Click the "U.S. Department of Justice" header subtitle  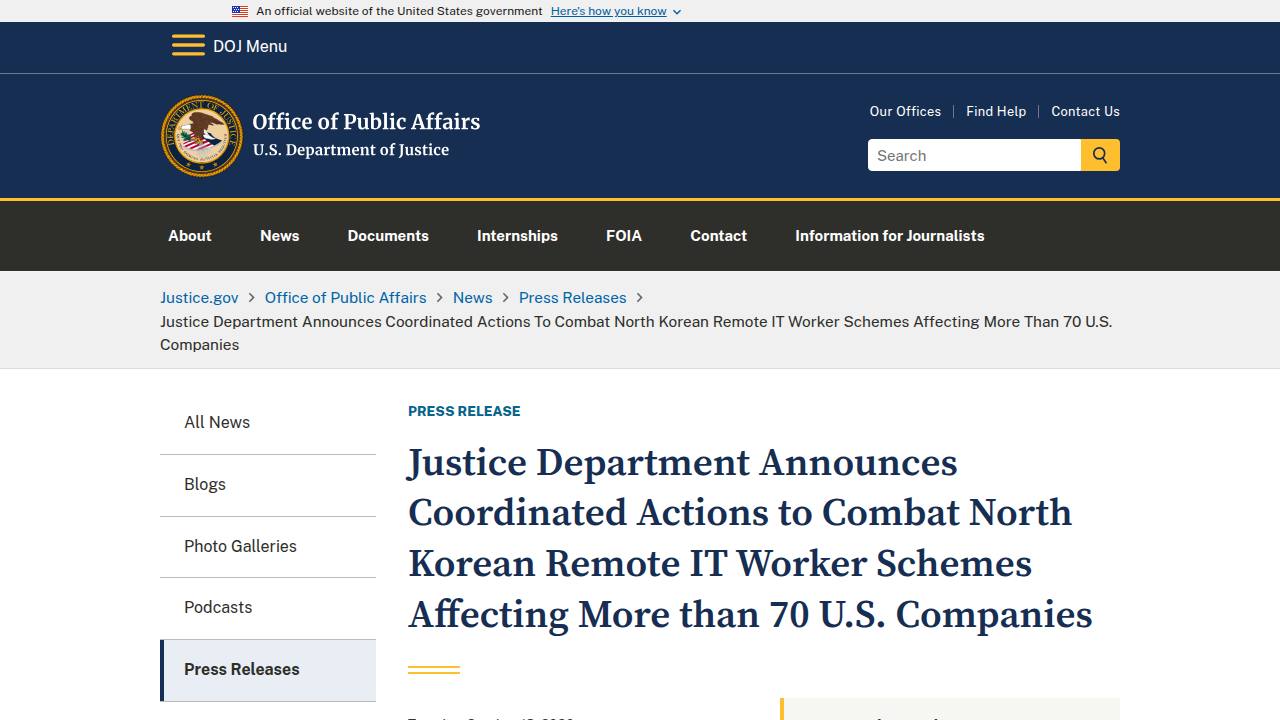click(351, 150)
